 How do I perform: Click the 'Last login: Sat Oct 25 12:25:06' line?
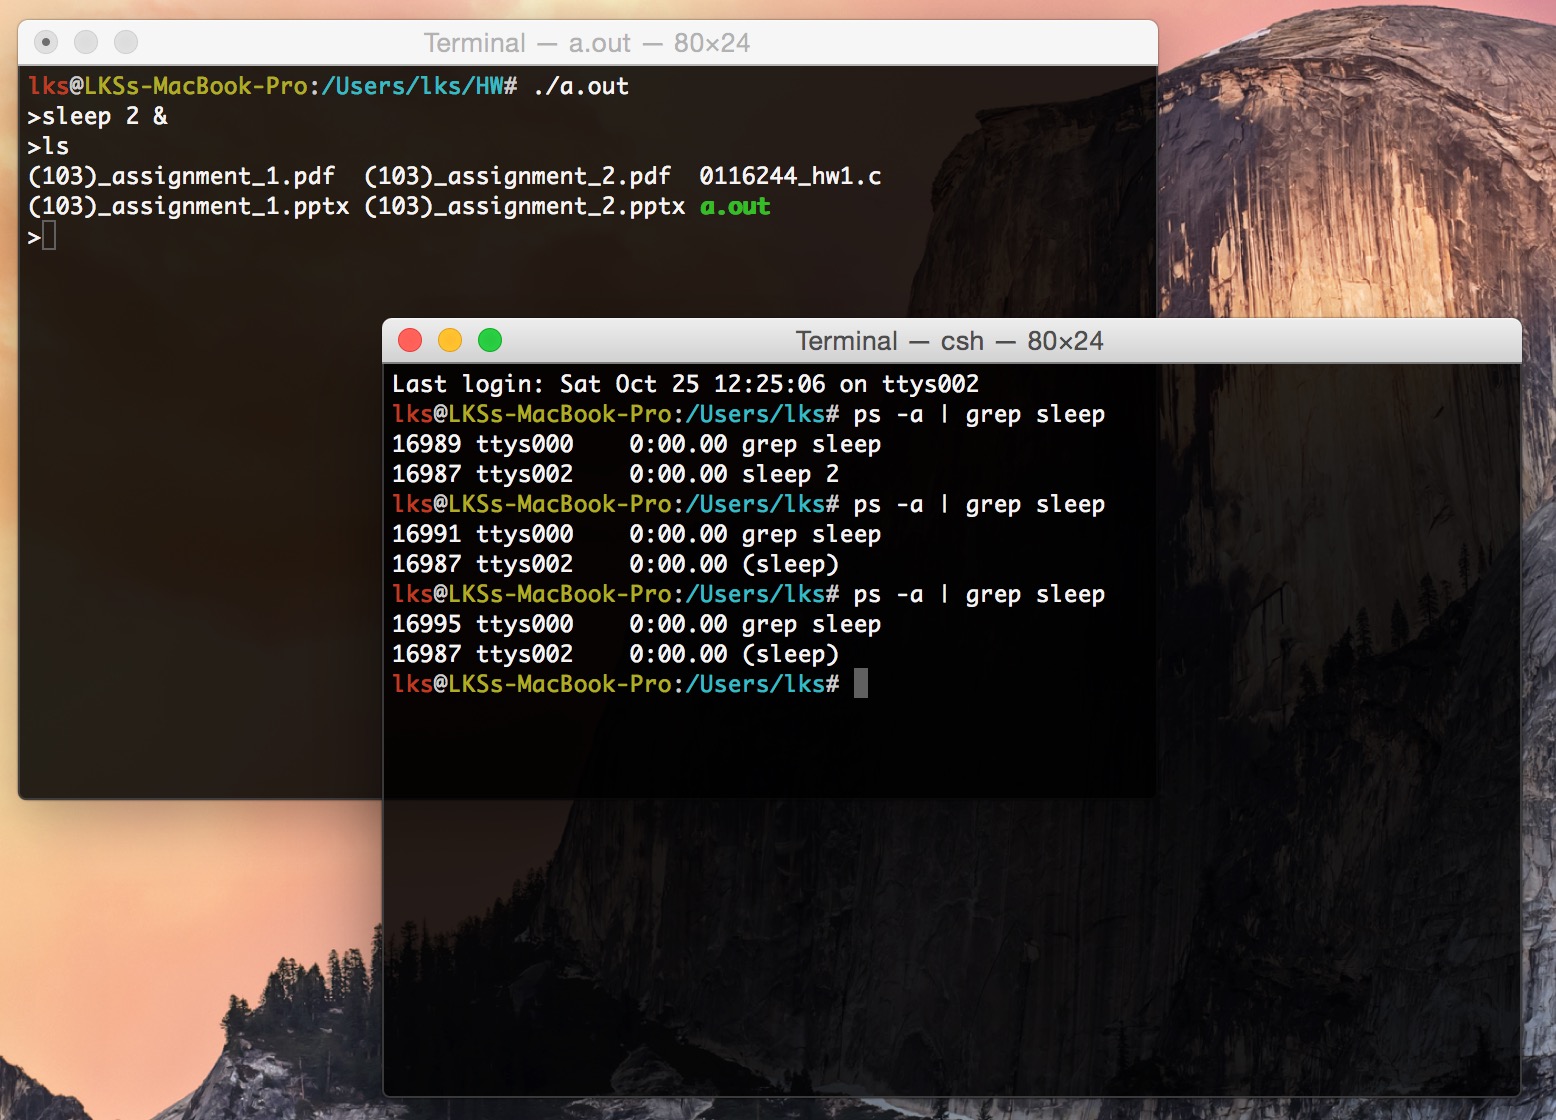685,384
